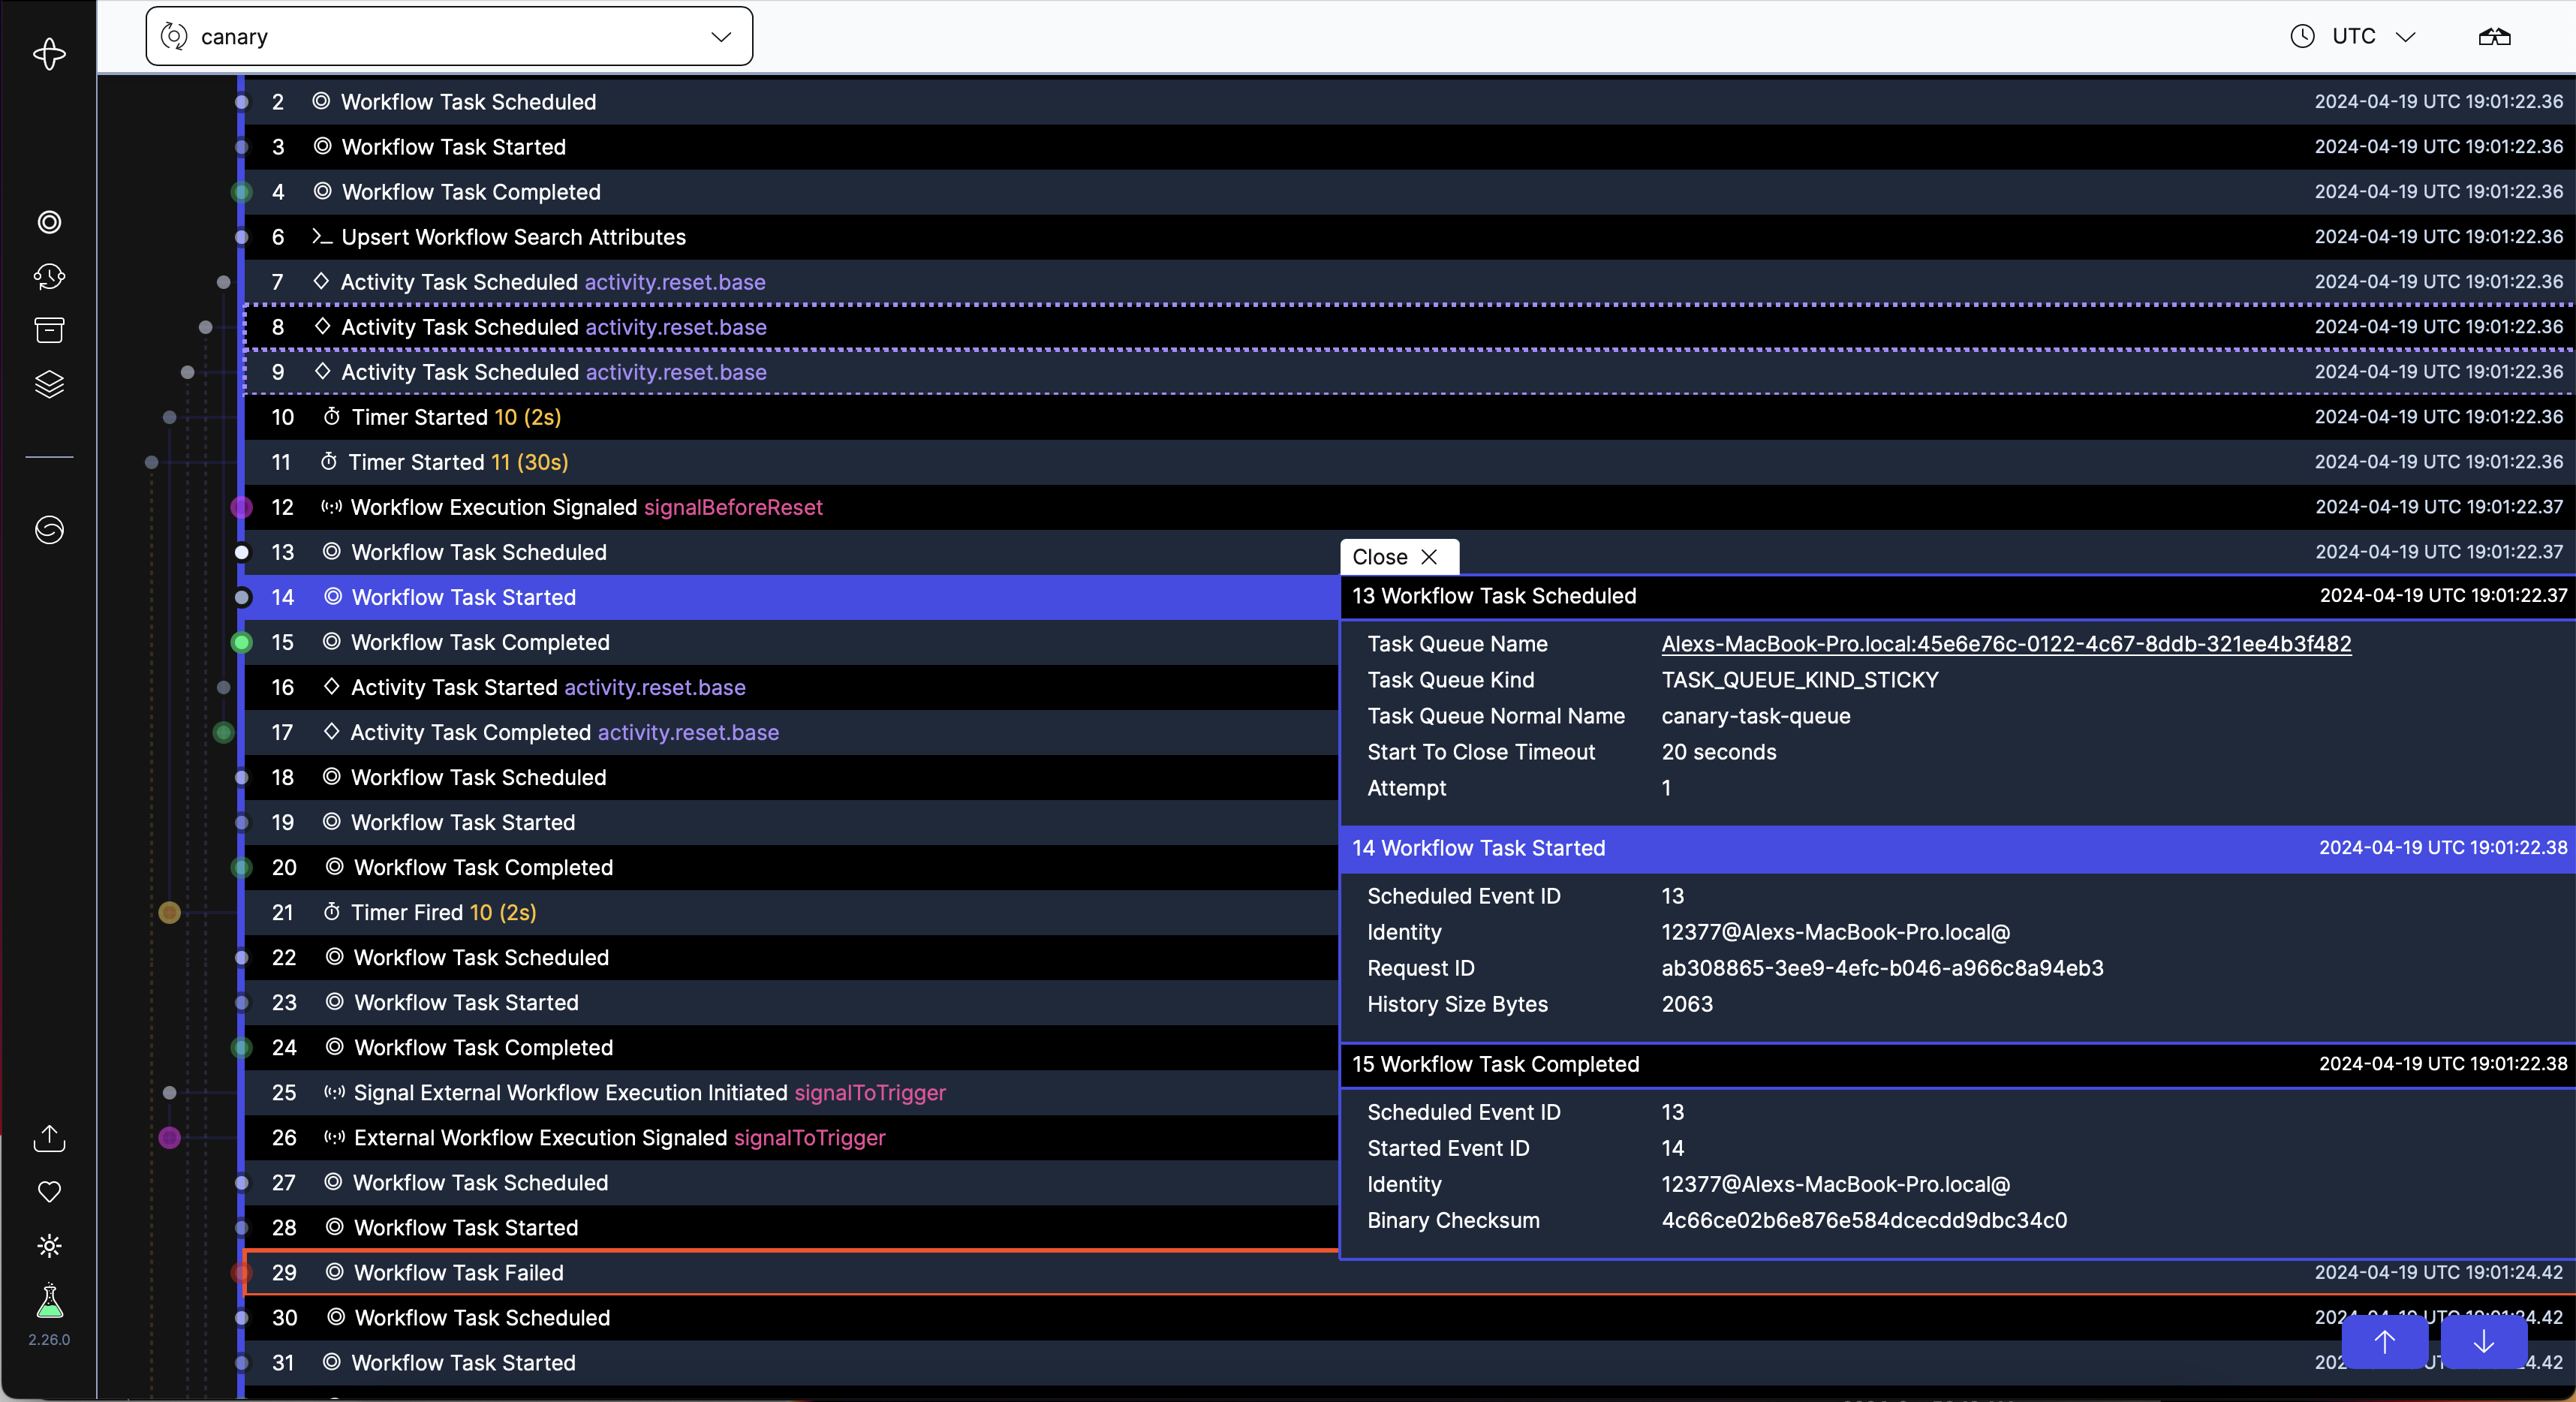The image size is (2576, 1402).
Task: Click the Import upload sidebar icon
Action: tap(49, 1138)
